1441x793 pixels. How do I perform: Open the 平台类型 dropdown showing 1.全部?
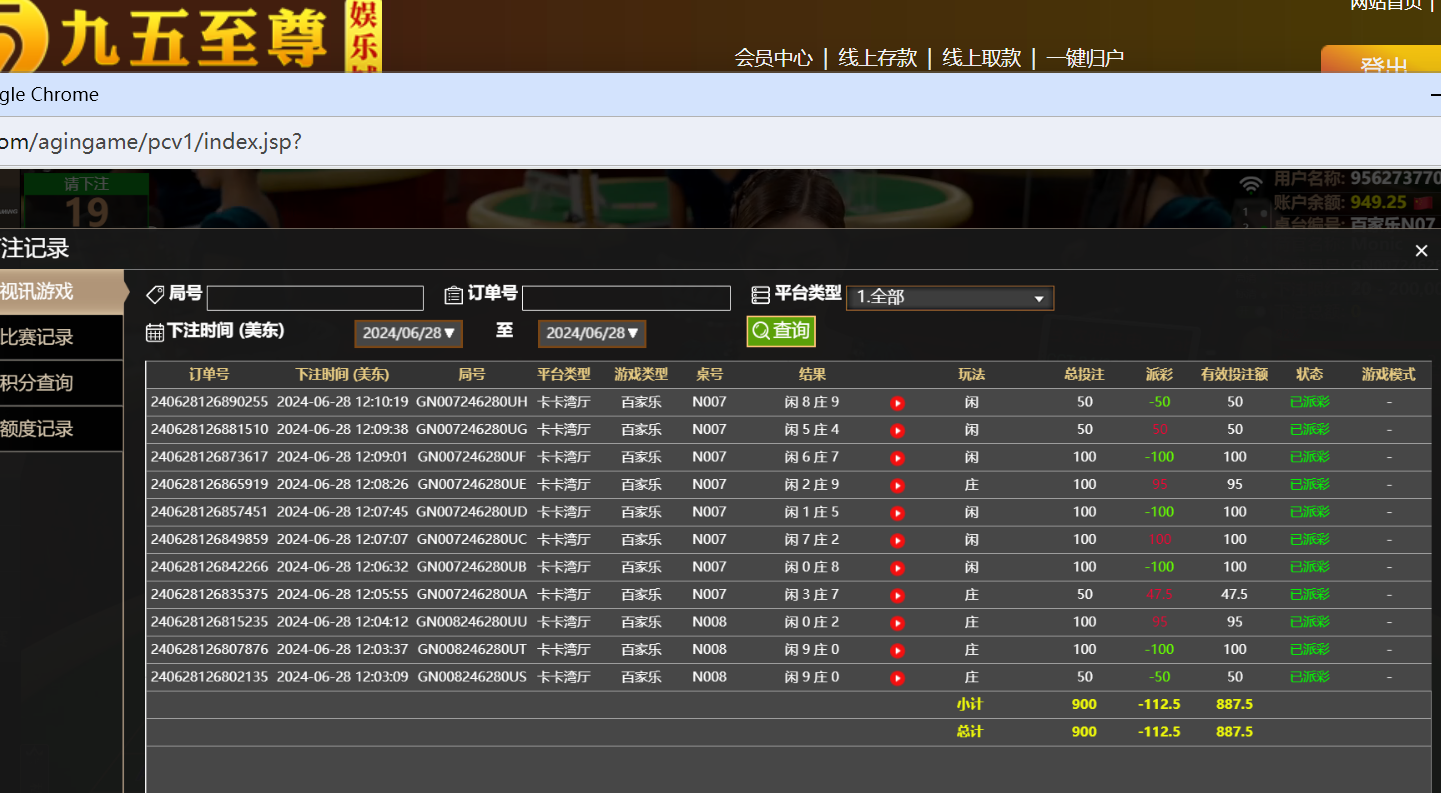(x=949, y=298)
